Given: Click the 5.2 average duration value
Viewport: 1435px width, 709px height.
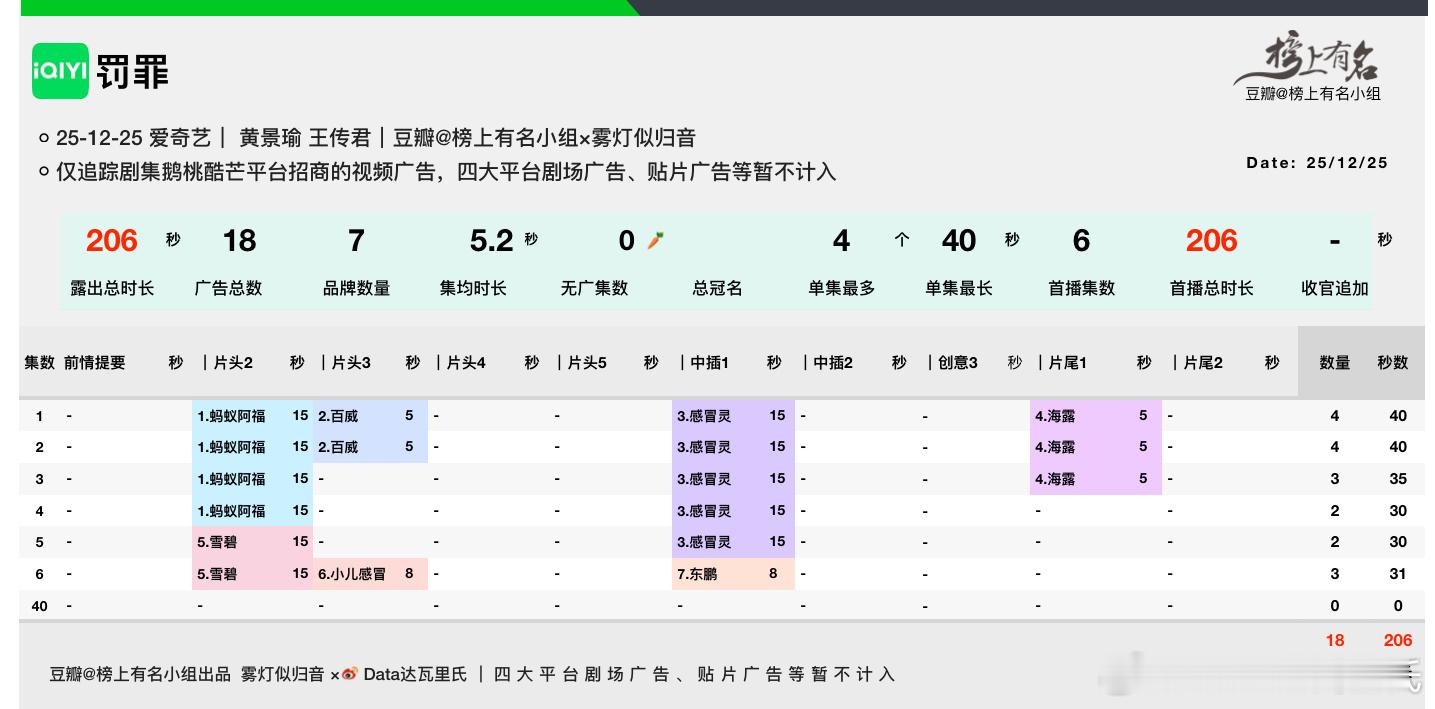Looking at the screenshot, I should coord(491,241).
